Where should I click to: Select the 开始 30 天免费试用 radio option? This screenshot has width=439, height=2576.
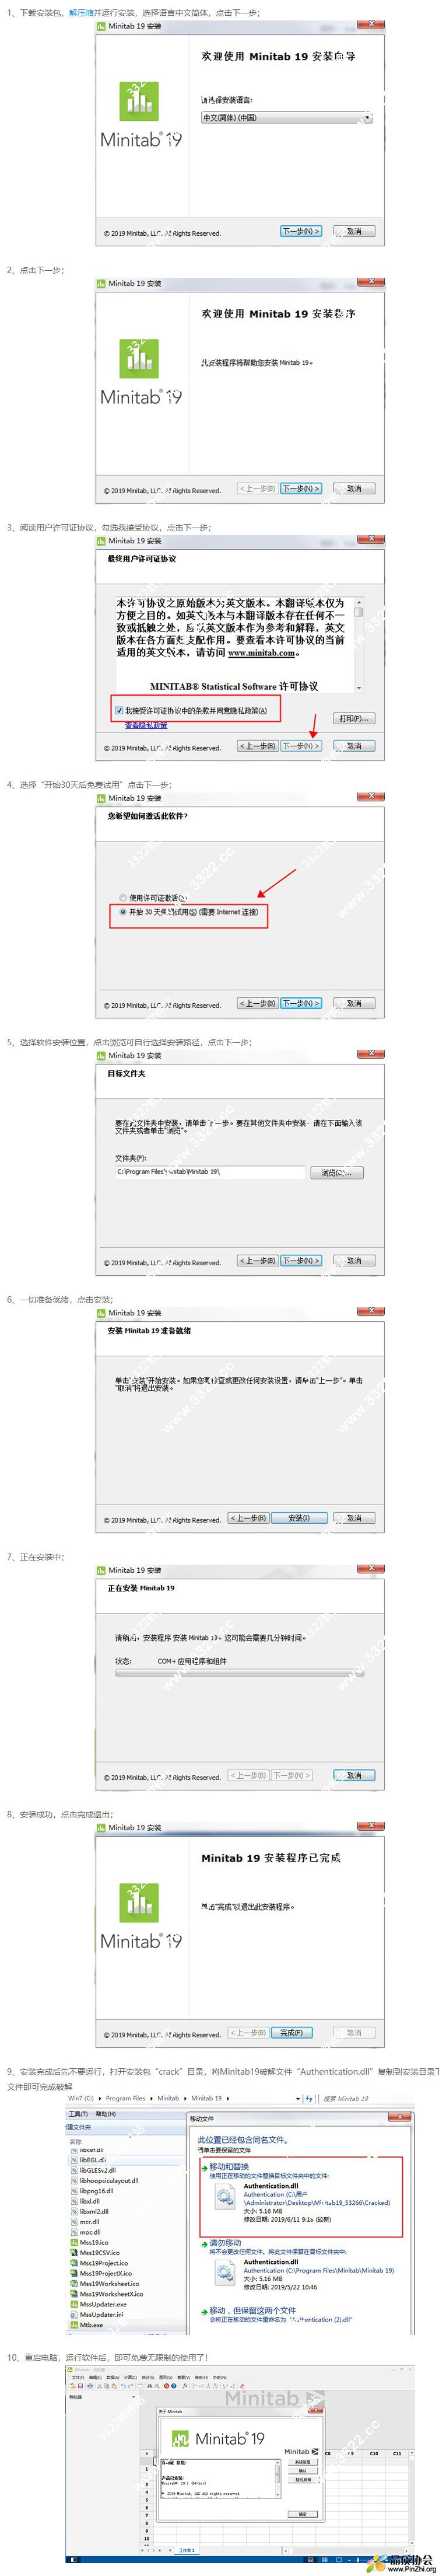pos(123,912)
